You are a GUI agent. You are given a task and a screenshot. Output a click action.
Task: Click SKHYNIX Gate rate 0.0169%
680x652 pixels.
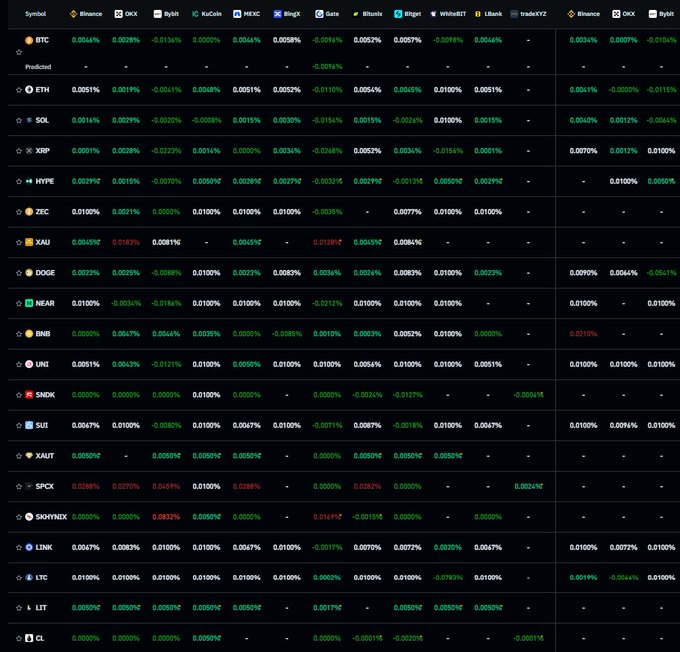tap(327, 517)
